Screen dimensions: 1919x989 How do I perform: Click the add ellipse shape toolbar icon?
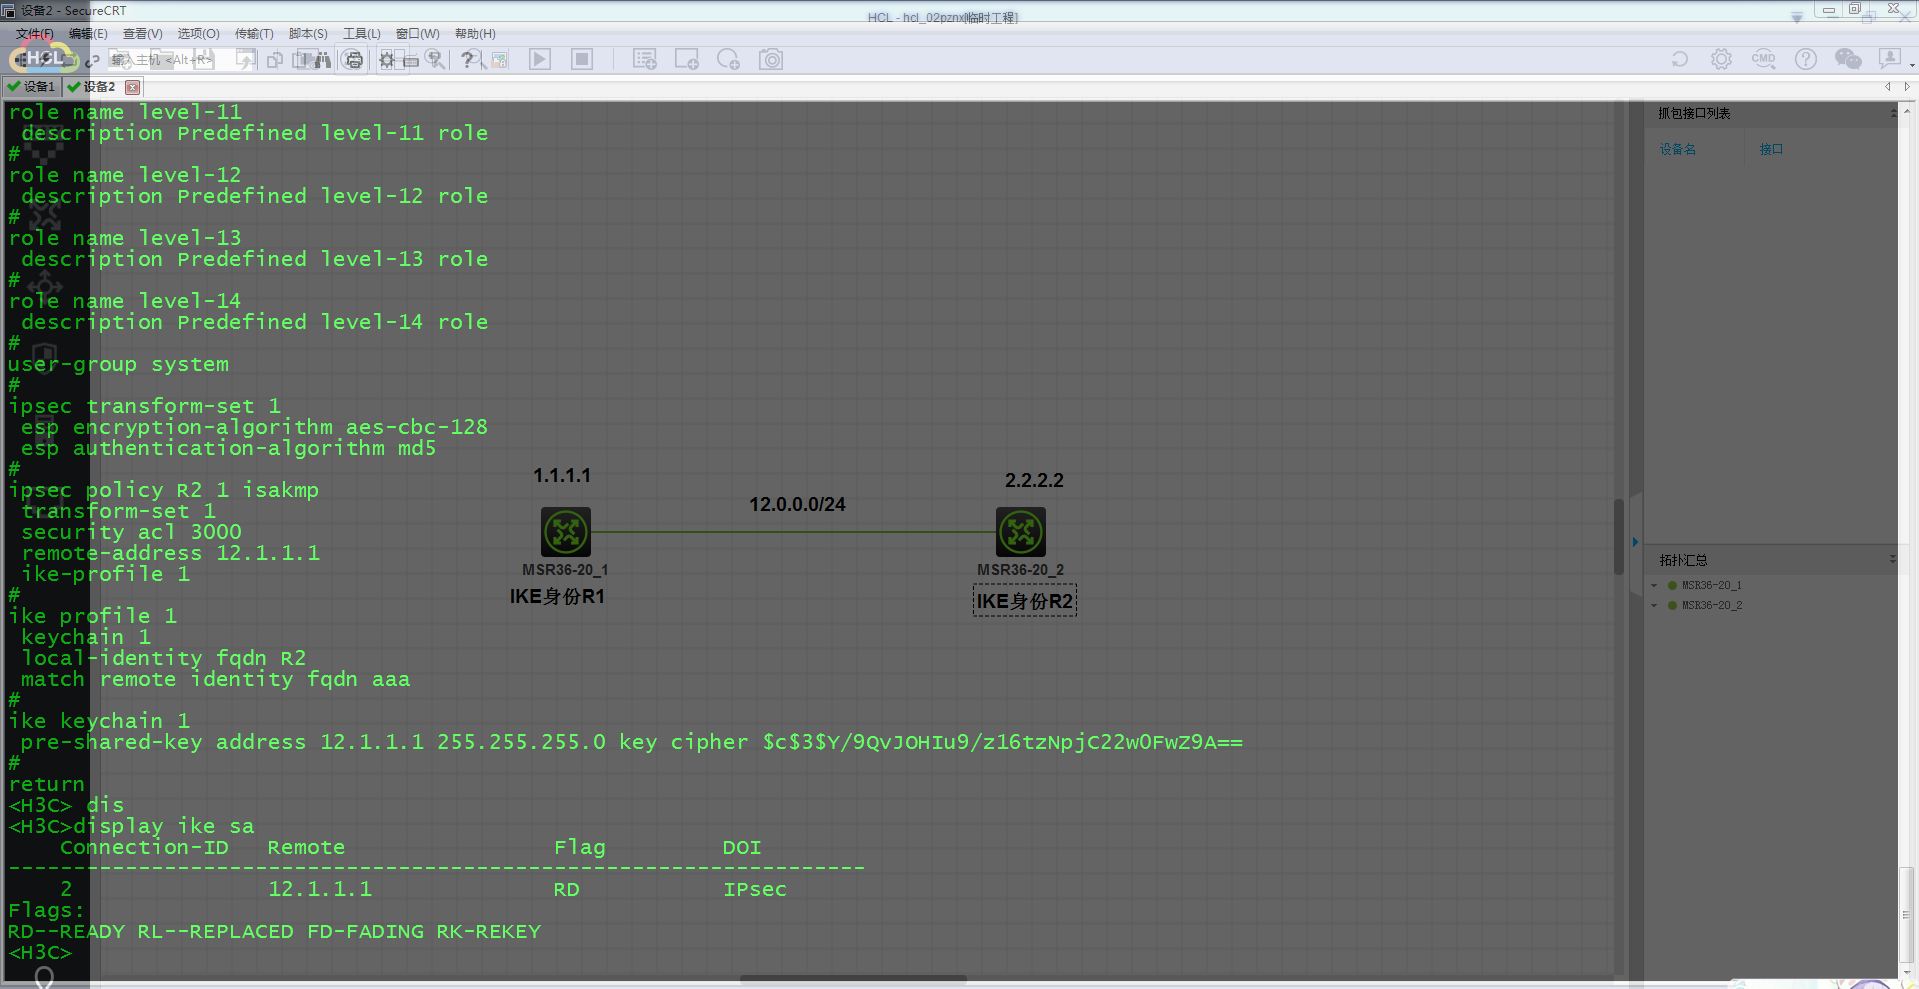tap(729, 60)
